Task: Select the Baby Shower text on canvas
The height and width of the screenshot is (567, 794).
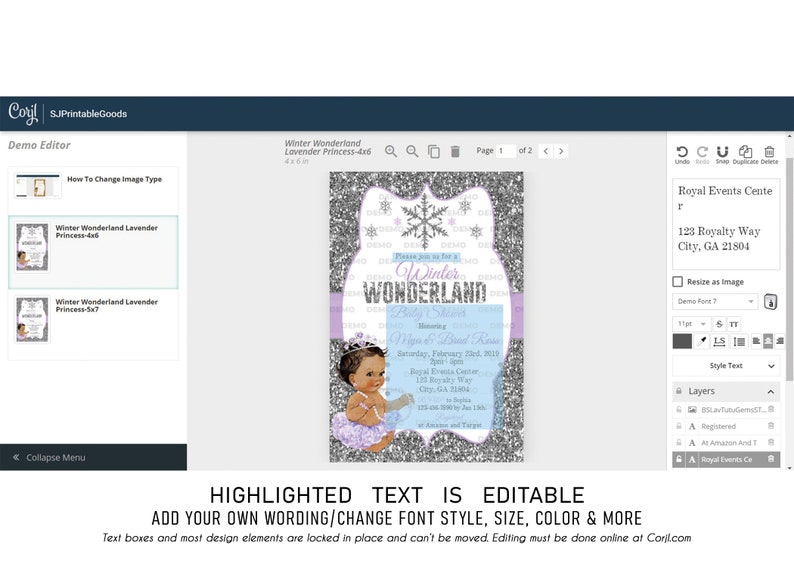Action: point(428,312)
